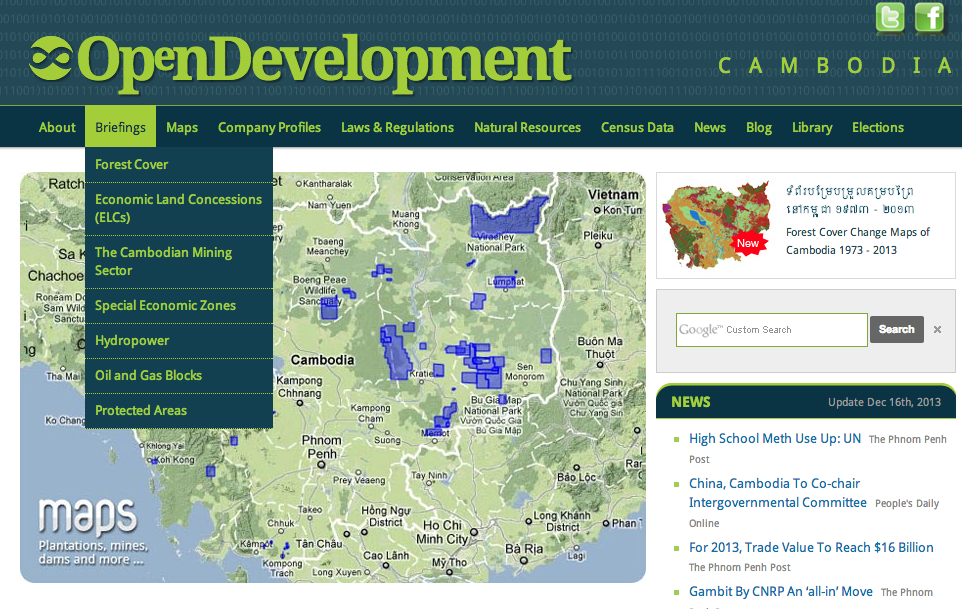Open the News menu item
The height and width of the screenshot is (609, 962).
[710, 128]
